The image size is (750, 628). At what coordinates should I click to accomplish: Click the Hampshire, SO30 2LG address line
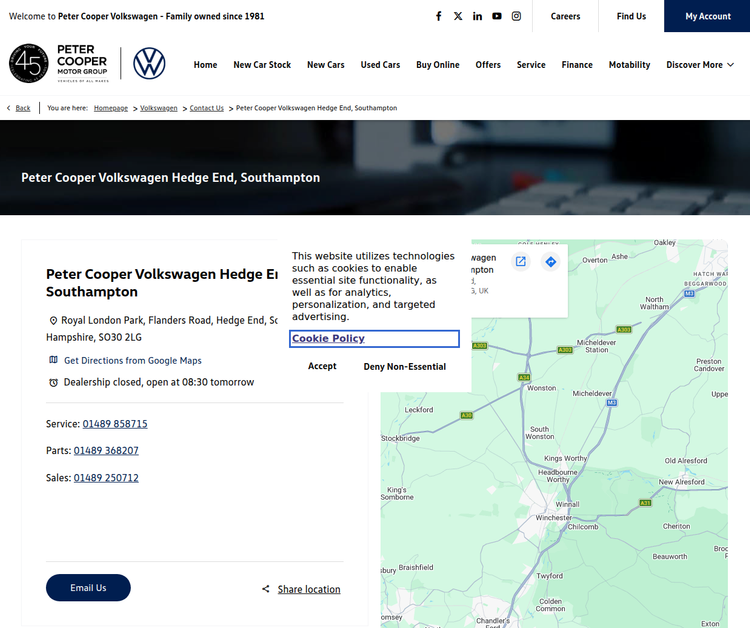coord(94,337)
